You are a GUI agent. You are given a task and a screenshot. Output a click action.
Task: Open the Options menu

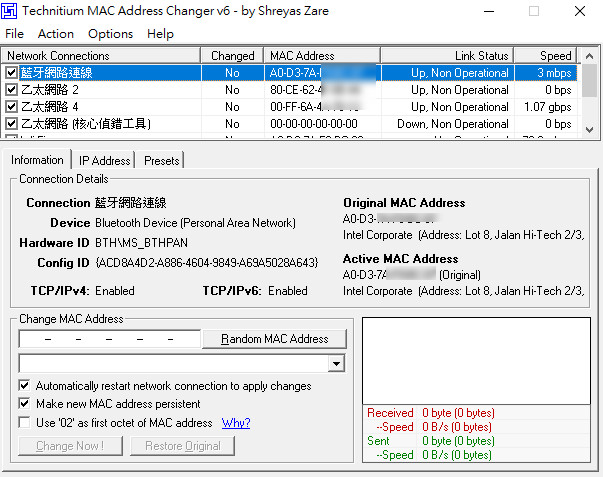(x=110, y=34)
